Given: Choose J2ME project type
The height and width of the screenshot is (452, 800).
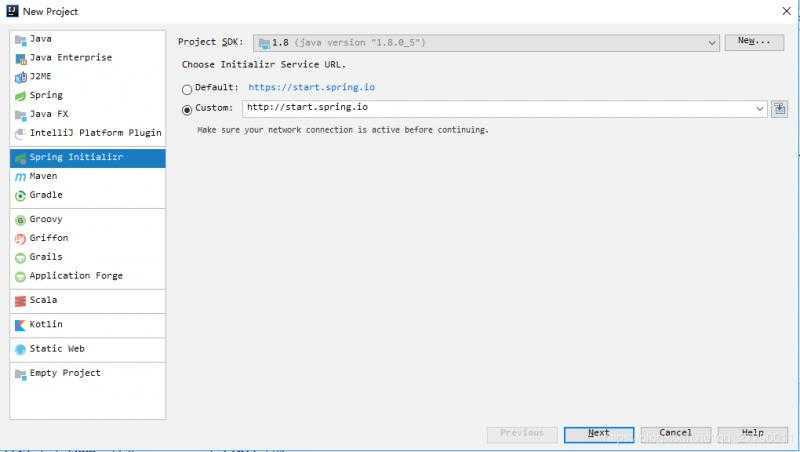Looking at the screenshot, I should tap(88, 77).
